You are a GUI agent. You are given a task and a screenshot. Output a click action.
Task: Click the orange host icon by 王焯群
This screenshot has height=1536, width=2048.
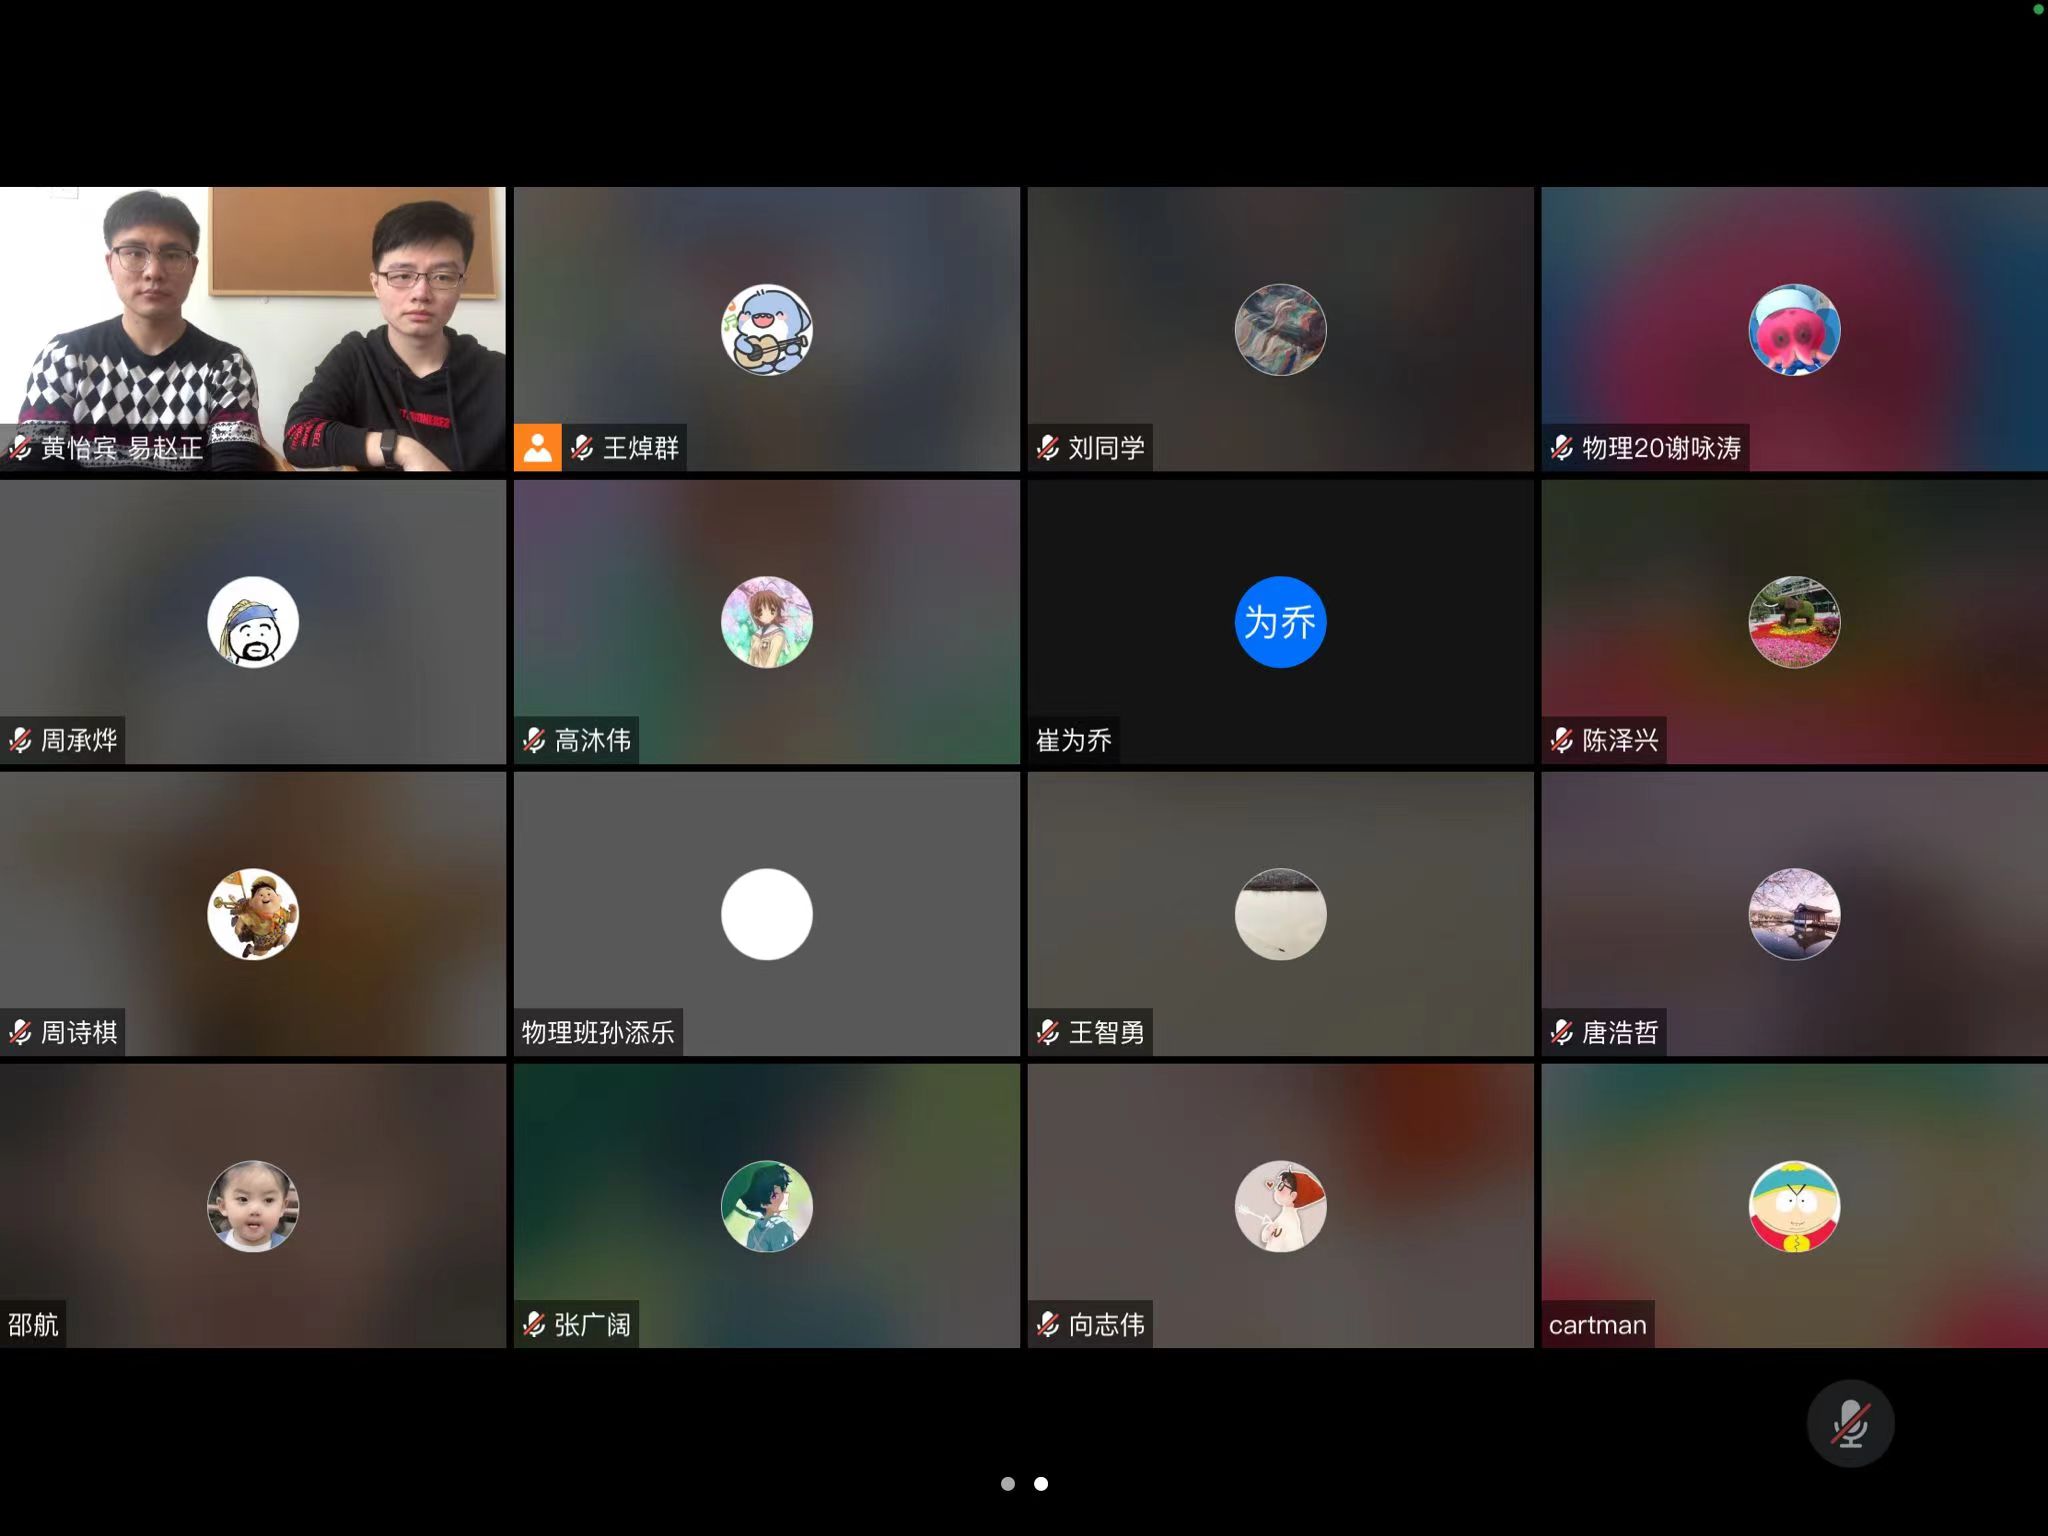(x=537, y=447)
